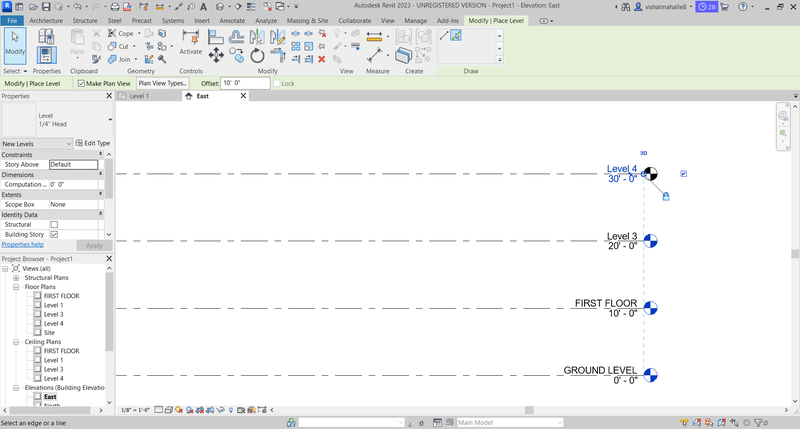Click the Measure Between Two References icon
Screen dimensions: 800x429
374,55
